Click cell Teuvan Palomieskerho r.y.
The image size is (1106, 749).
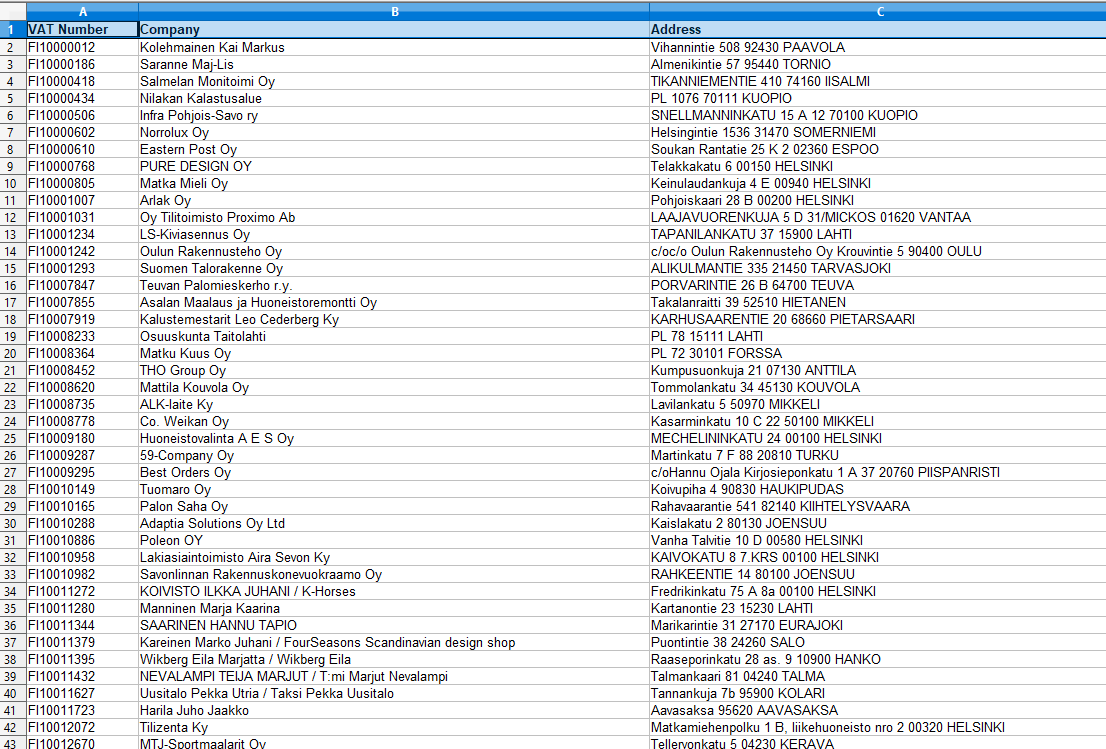(394, 286)
